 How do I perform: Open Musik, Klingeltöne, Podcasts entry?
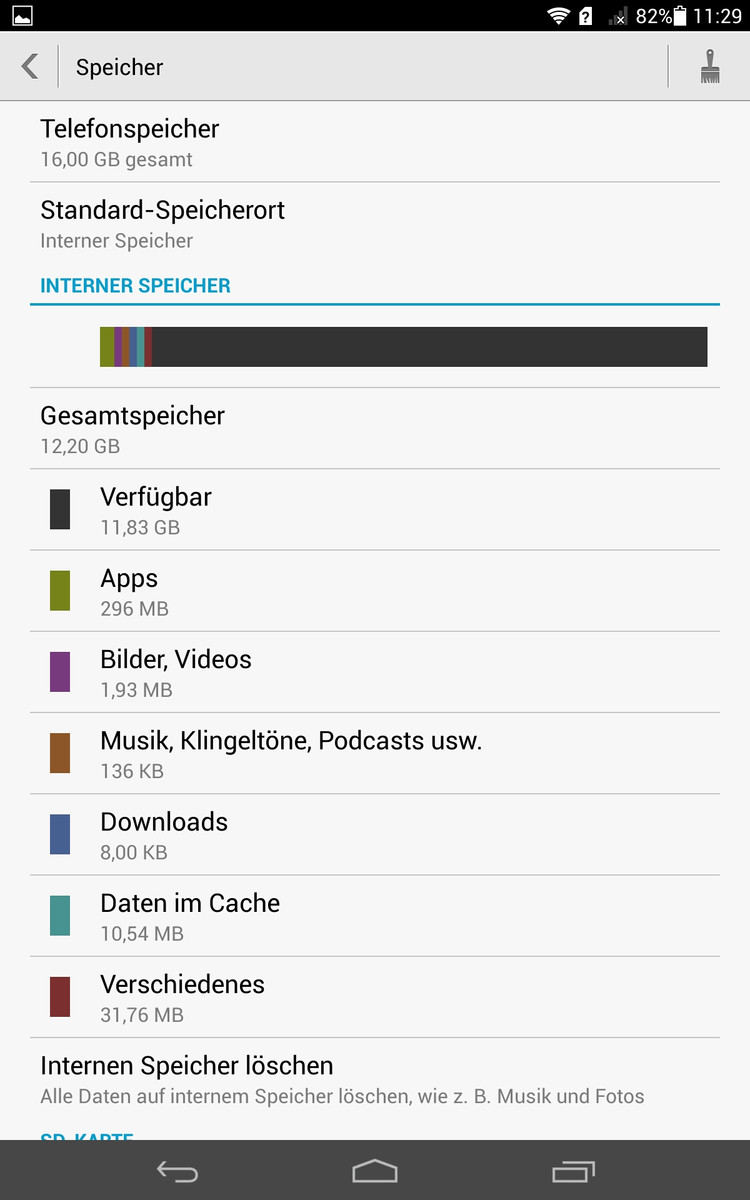(x=375, y=753)
